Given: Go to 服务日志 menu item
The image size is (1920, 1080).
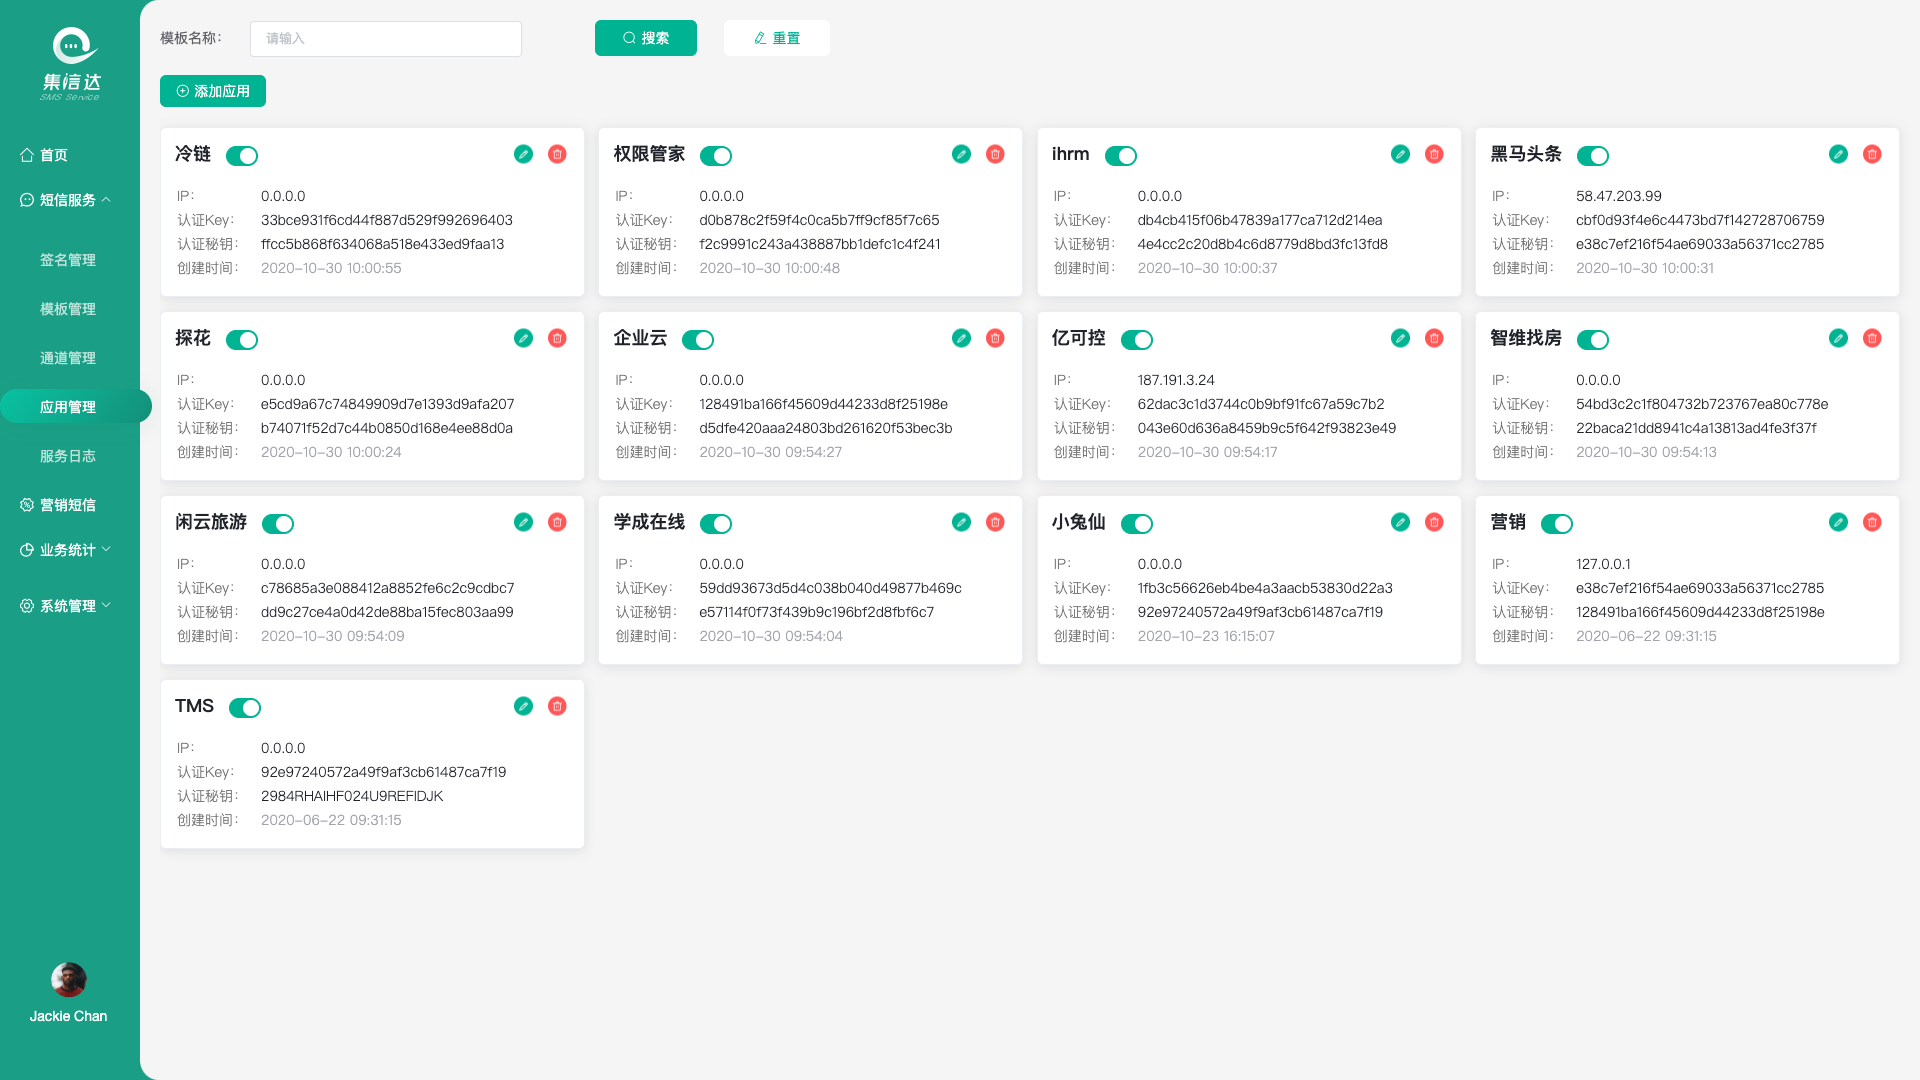Looking at the screenshot, I should (x=68, y=456).
